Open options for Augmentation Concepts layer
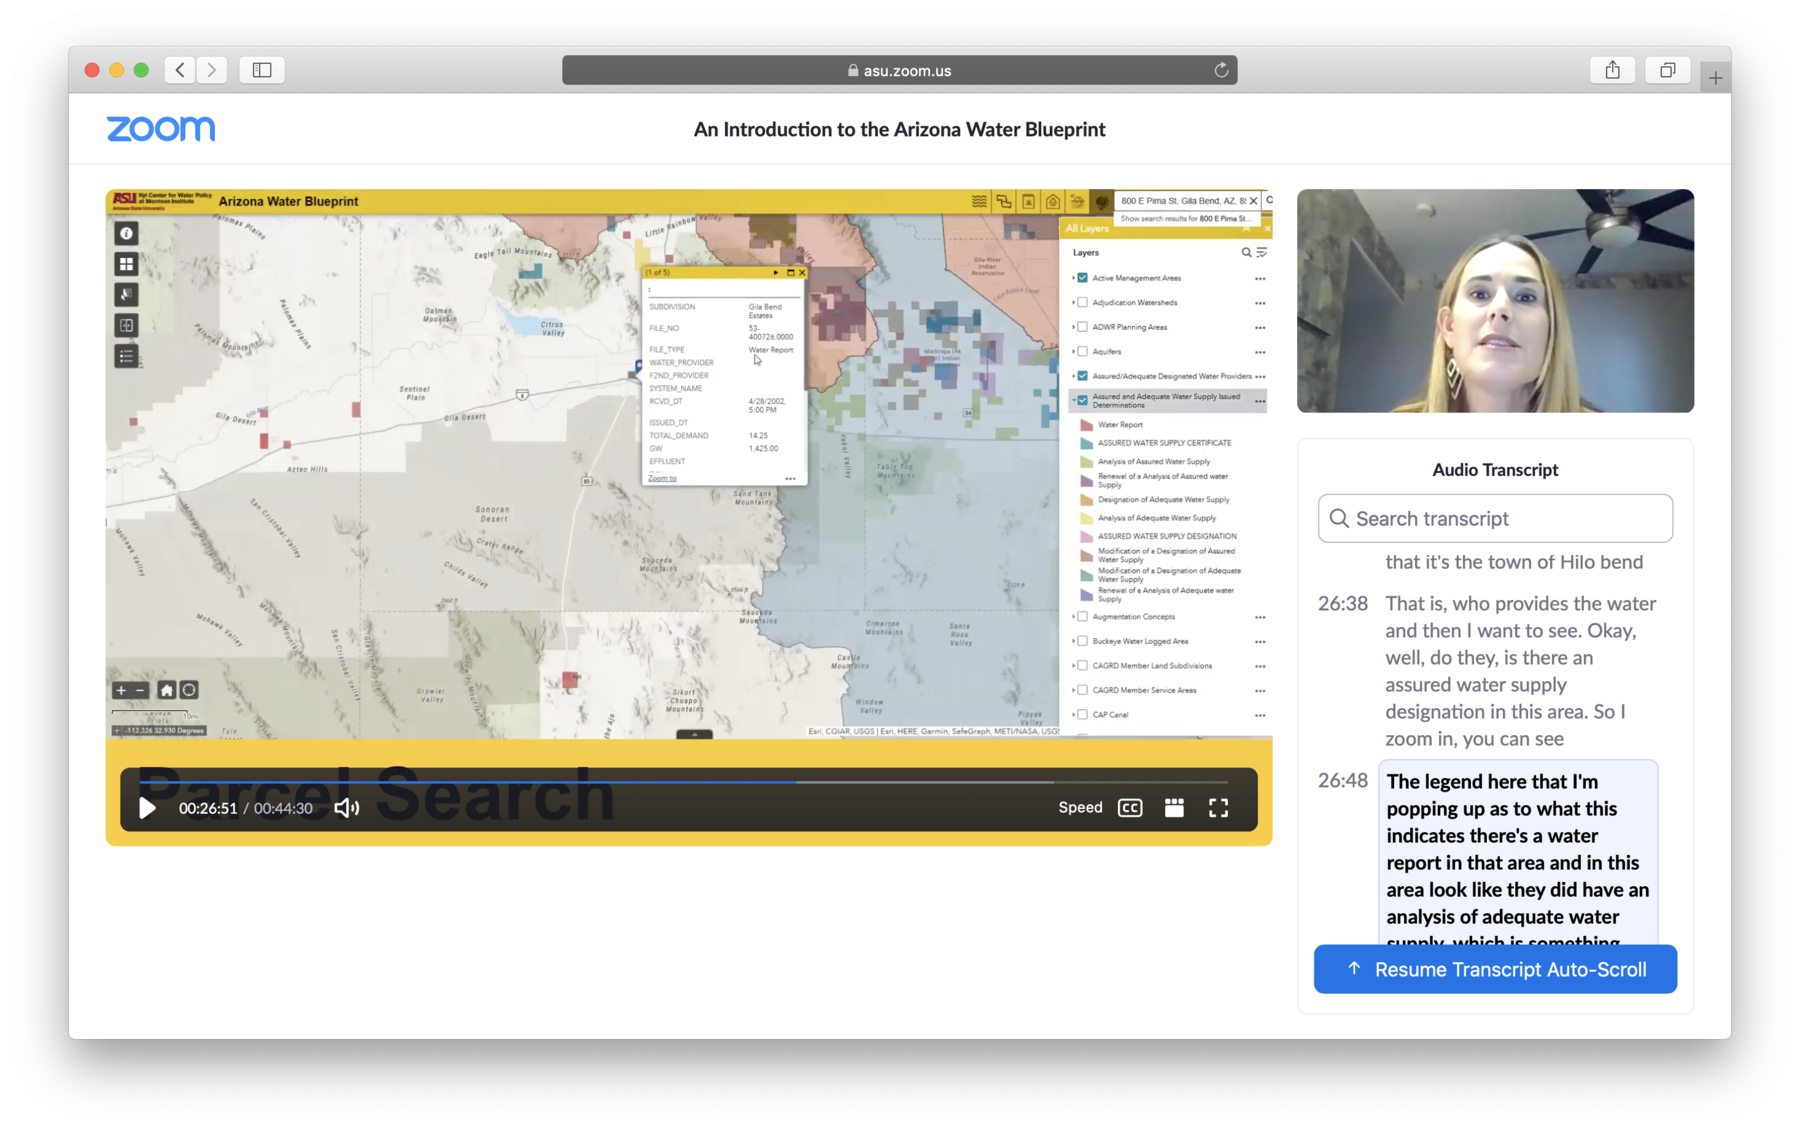Viewport: 1800px width, 1130px height. point(1260,618)
